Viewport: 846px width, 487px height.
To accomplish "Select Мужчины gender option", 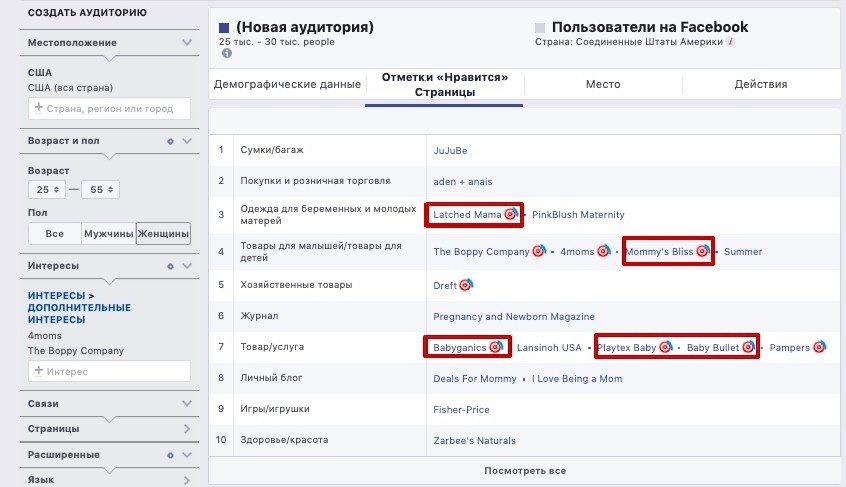I will coord(108,234).
